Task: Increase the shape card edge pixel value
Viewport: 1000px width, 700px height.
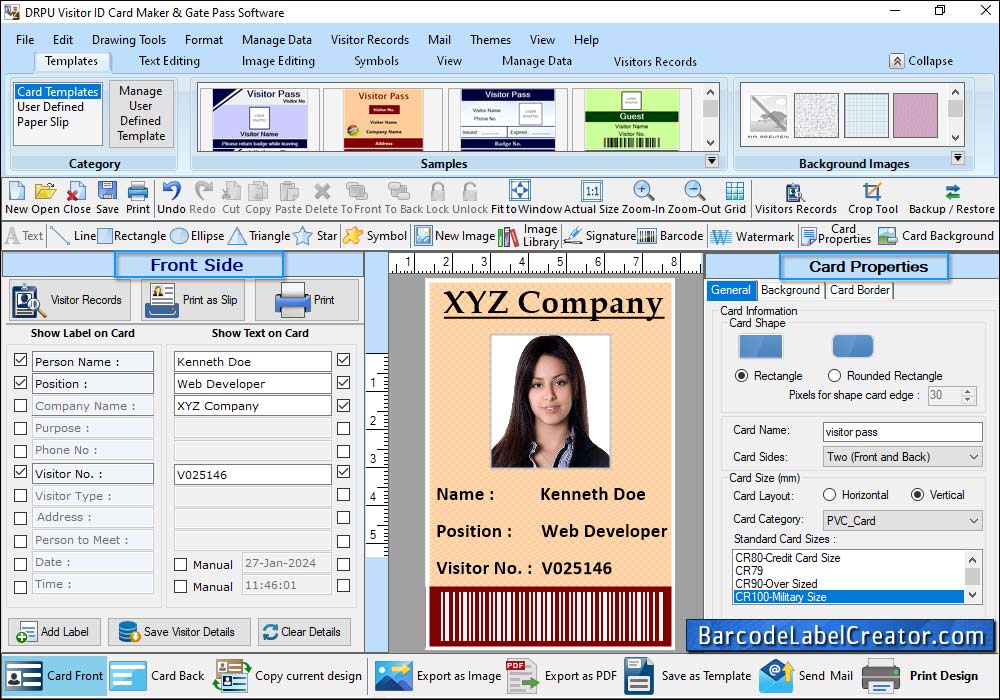Action: point(968,391)
